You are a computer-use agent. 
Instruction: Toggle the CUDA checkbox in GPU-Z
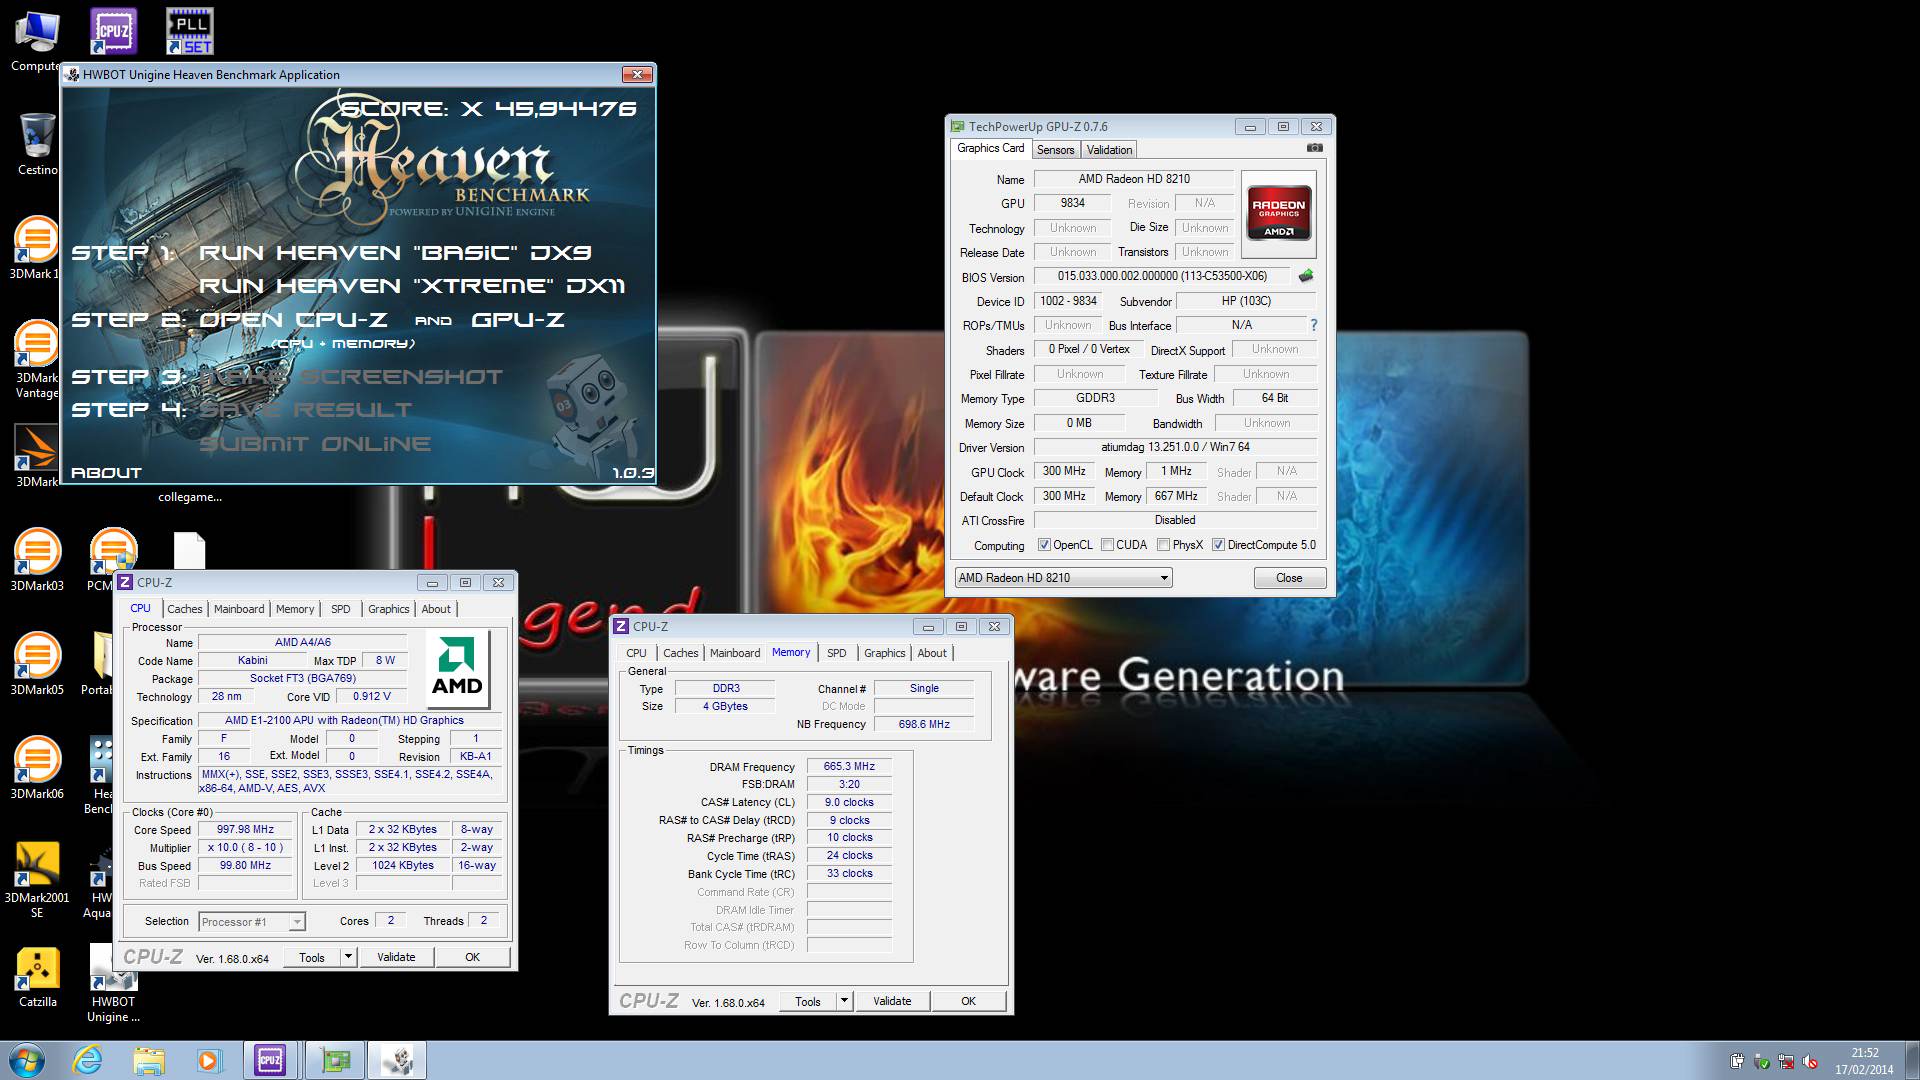pos(1107,545)
